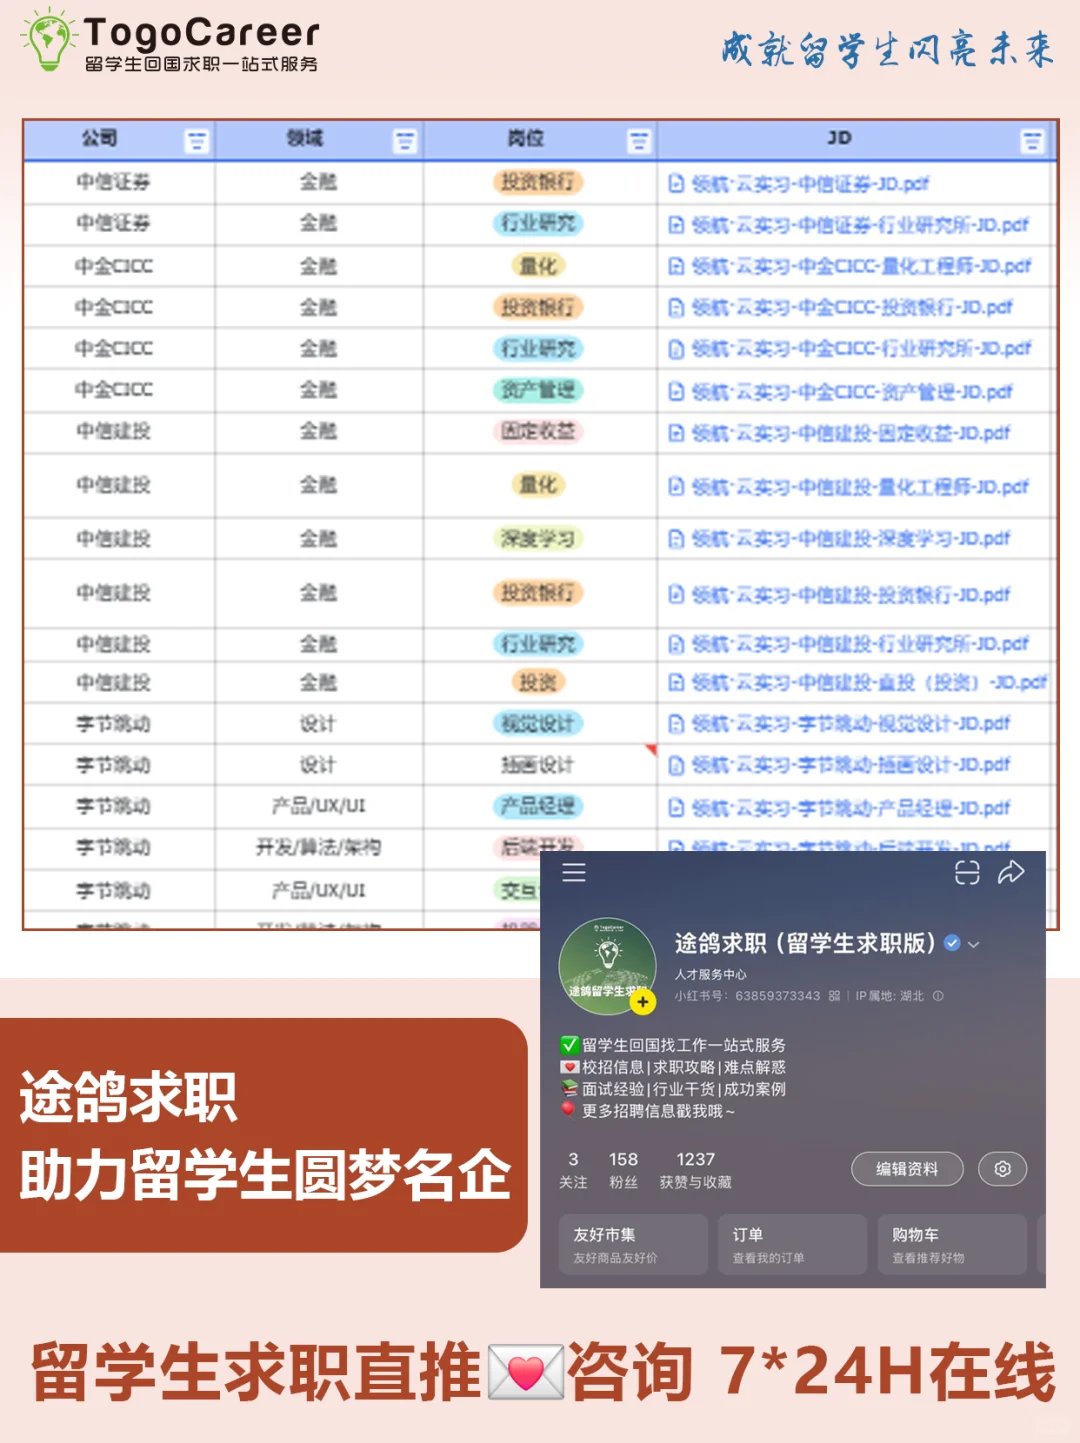Select the 插画设计 cell in the 字节跳动 row
The image size is (1080, 1443).
tap(538, 765)
